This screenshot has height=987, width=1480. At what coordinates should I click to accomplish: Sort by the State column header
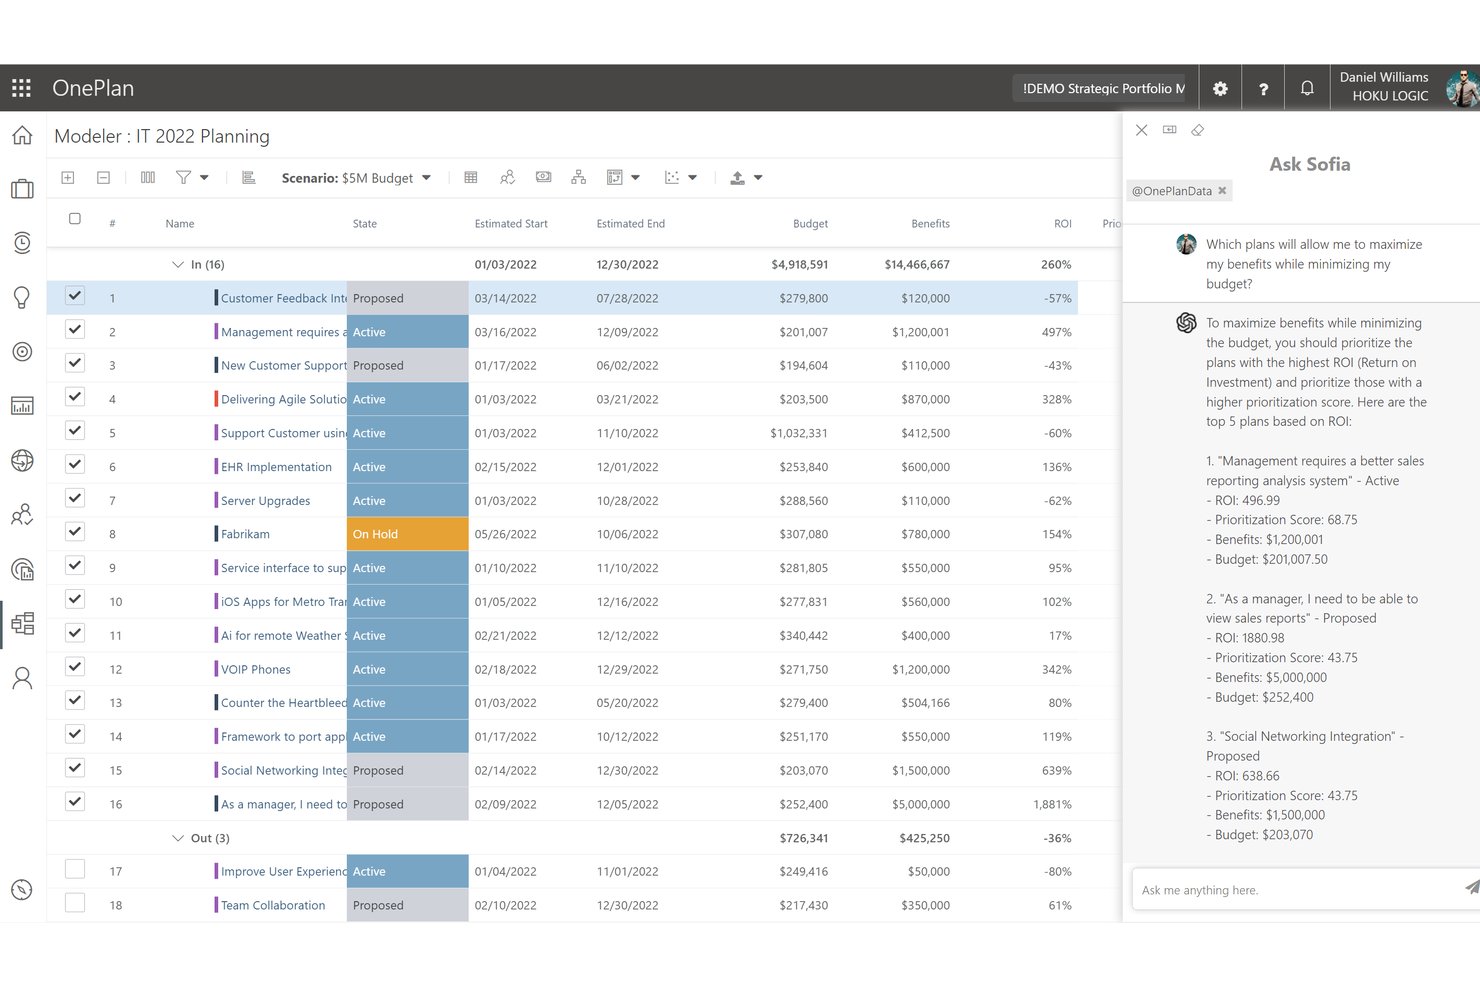(x=365, y=224)
